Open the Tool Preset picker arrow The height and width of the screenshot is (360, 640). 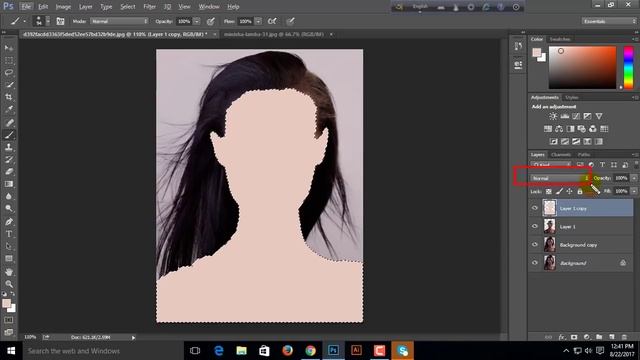click(24, 21)
